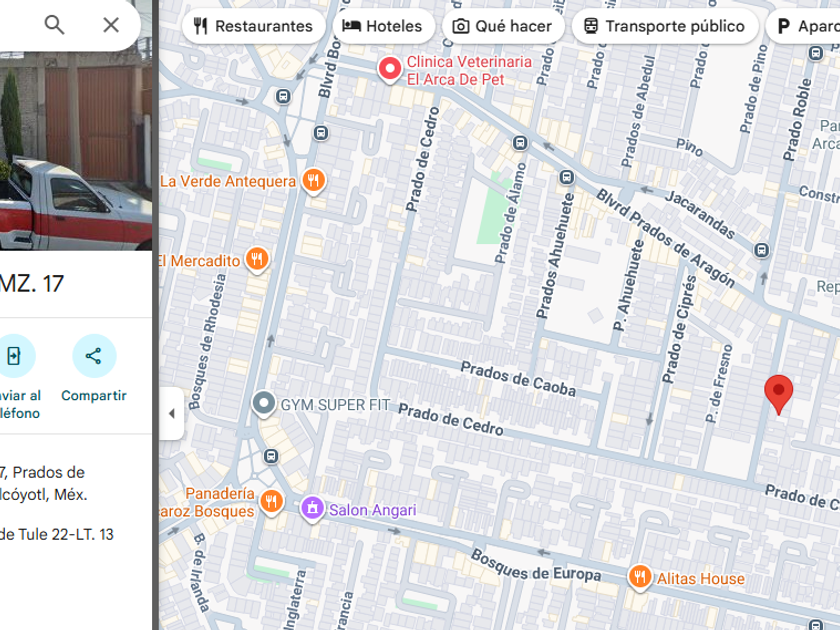Open the Restaurantes filter chip
Viewport: 840px width, 630px height.
(x=253, y=26)
